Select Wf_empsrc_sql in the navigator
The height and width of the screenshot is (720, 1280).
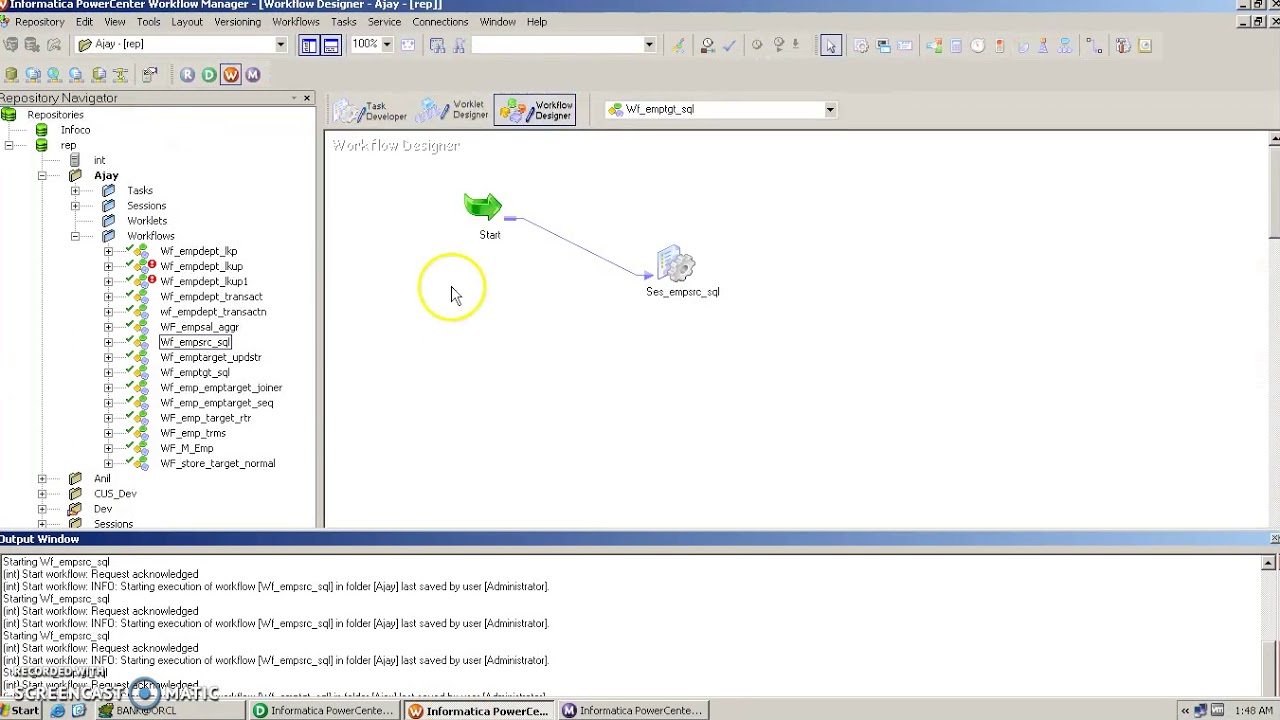tap(195, 342)
